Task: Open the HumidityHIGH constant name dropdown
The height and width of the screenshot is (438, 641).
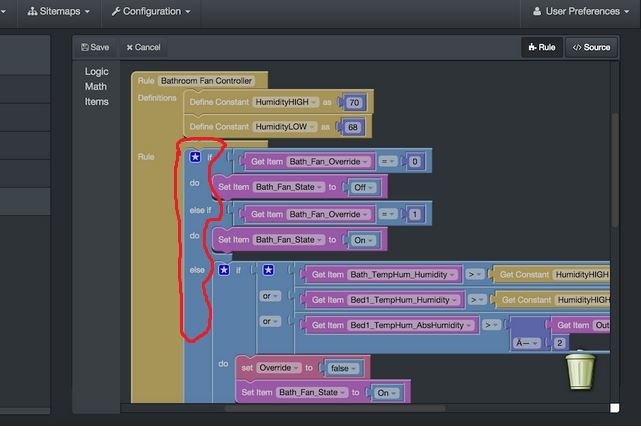Action: pos(285,102)
